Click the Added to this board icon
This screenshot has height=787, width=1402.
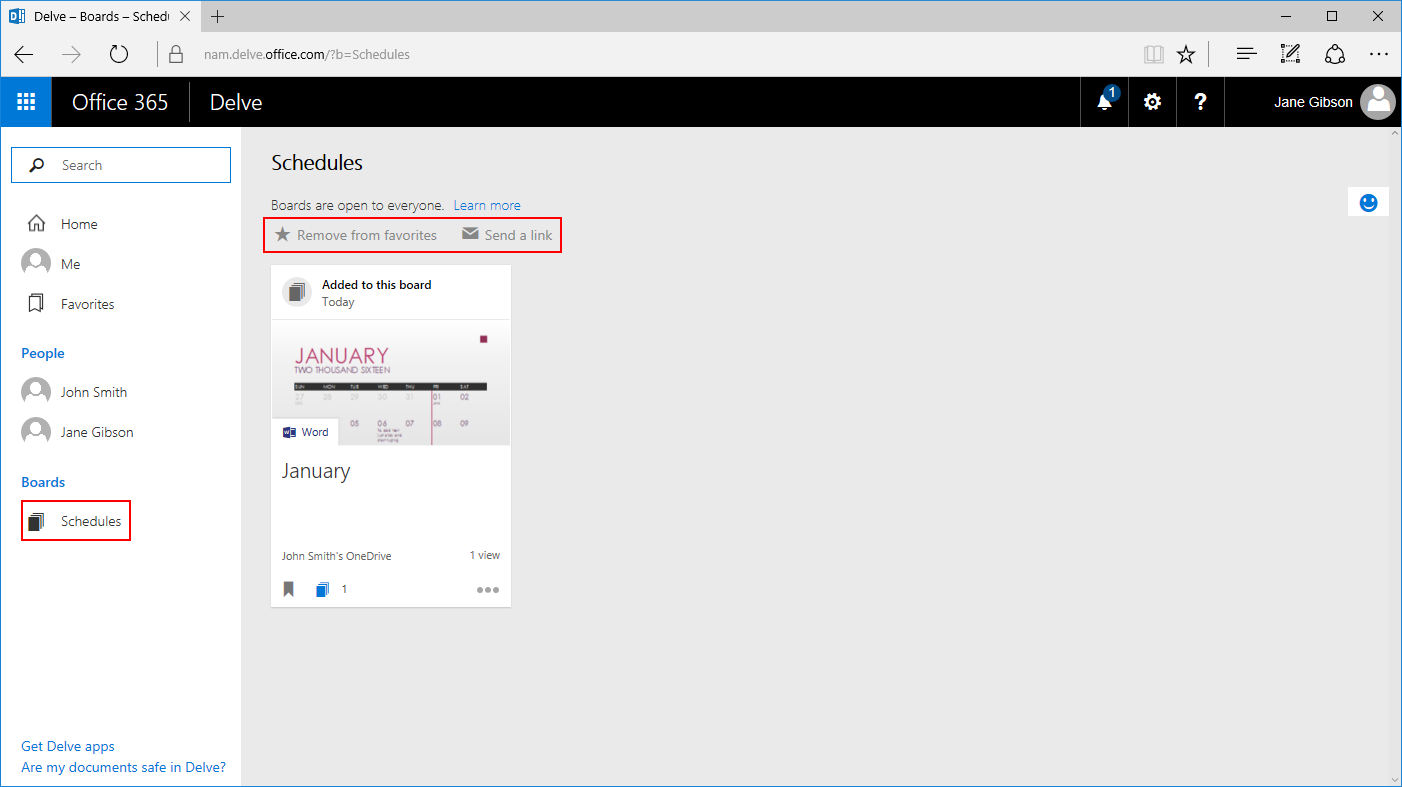297,292
